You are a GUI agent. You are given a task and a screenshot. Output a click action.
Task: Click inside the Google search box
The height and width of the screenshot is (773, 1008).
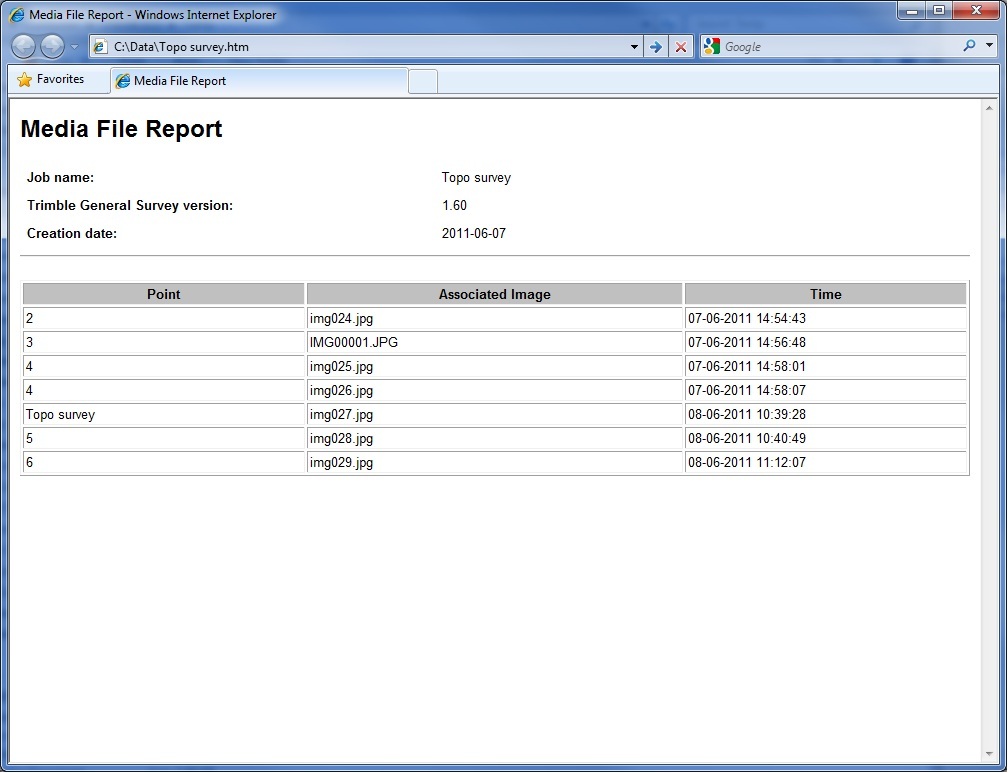click(x=838, y=47)
